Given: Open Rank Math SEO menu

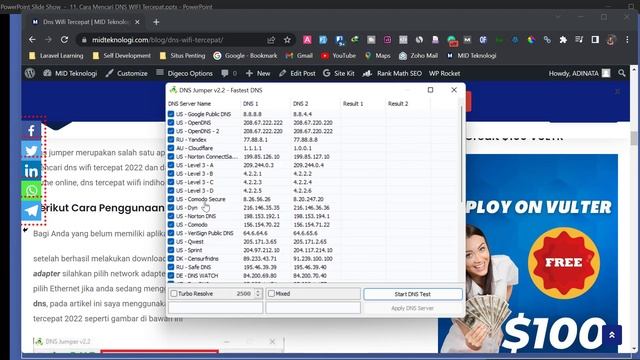Looking at the screenshot, I should [392, 73].
